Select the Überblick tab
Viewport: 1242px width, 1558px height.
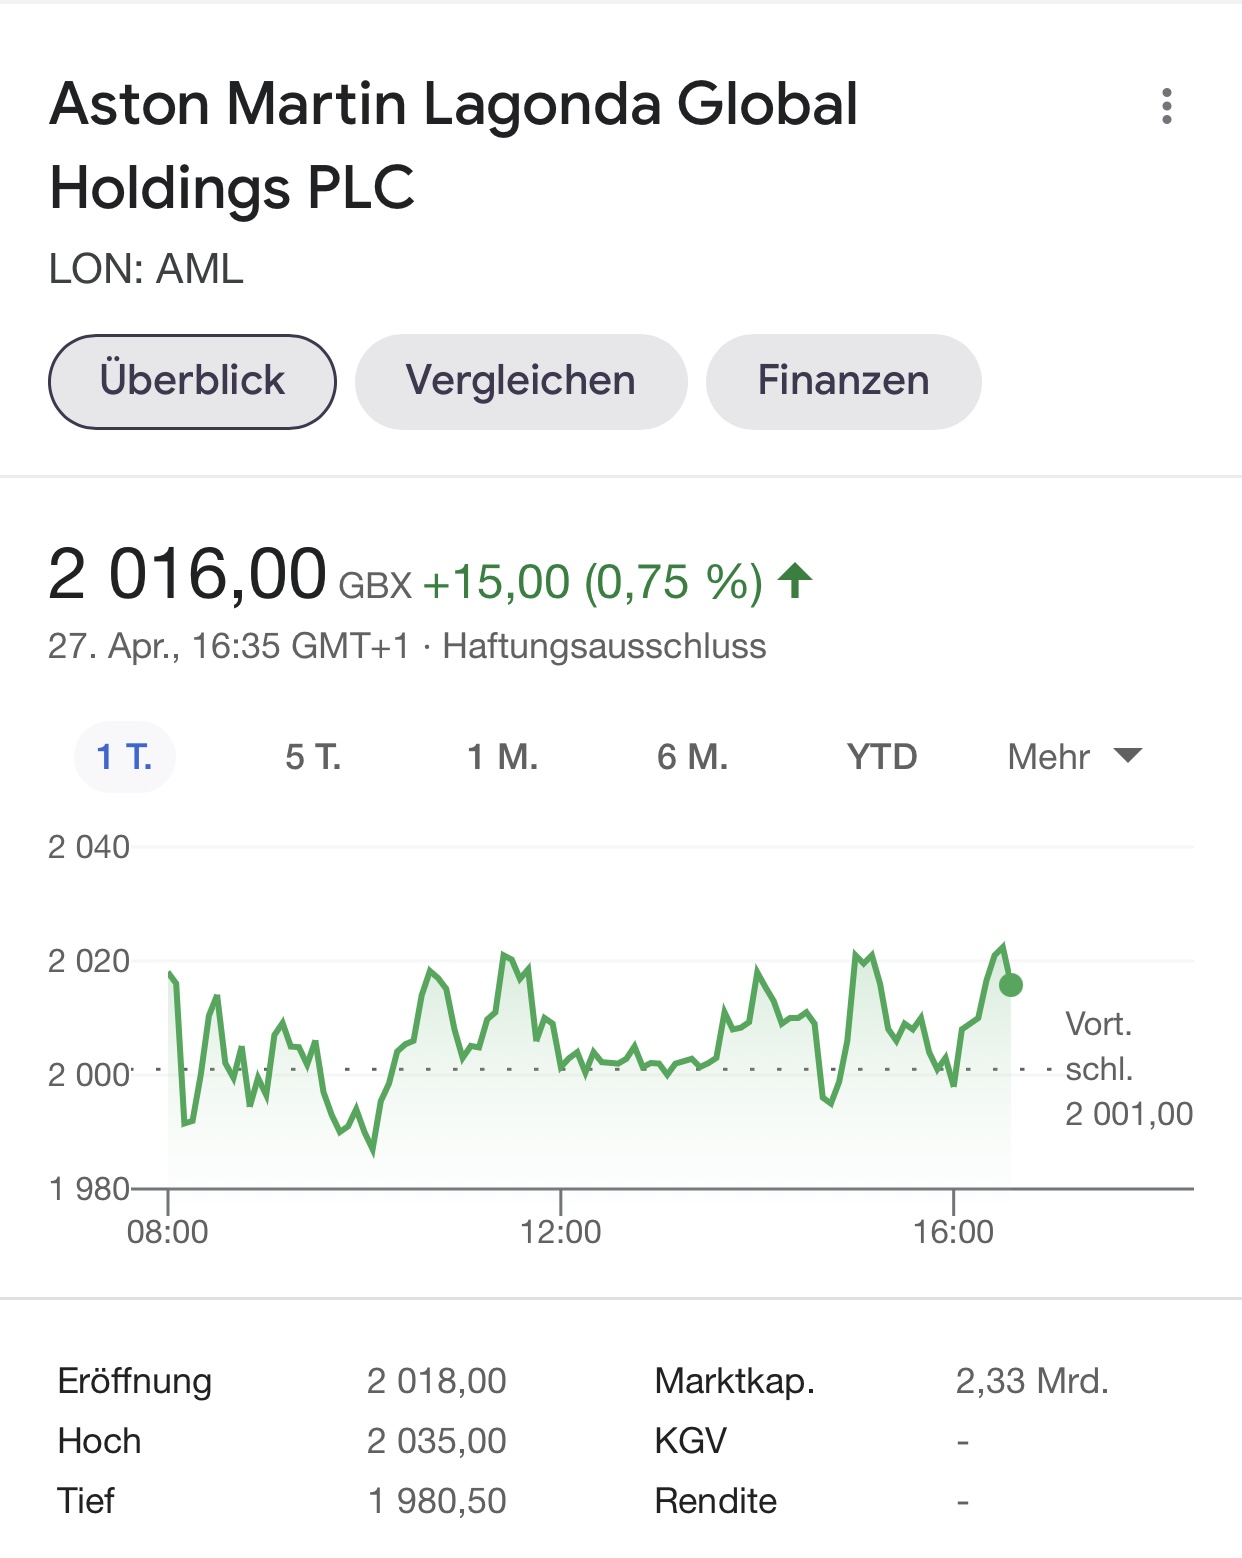point(192,382)
